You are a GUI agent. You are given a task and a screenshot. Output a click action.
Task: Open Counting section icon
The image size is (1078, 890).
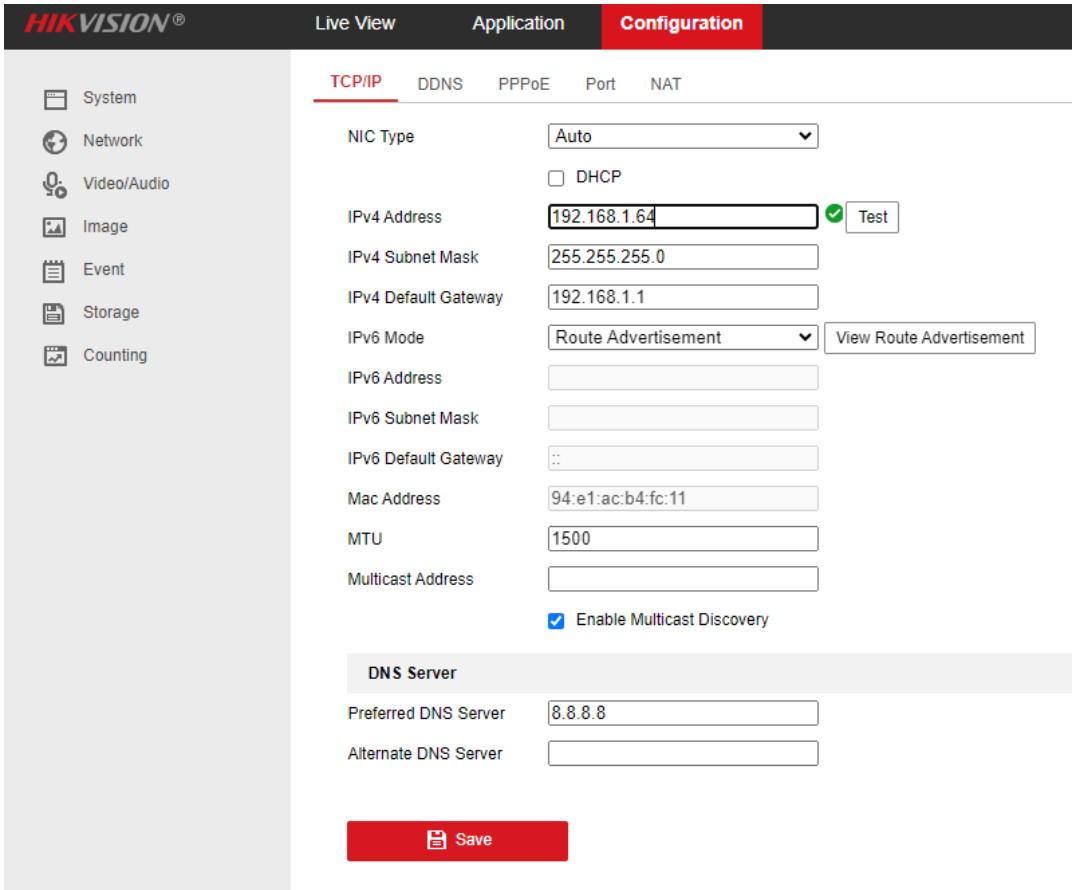(x=54, y=356)
